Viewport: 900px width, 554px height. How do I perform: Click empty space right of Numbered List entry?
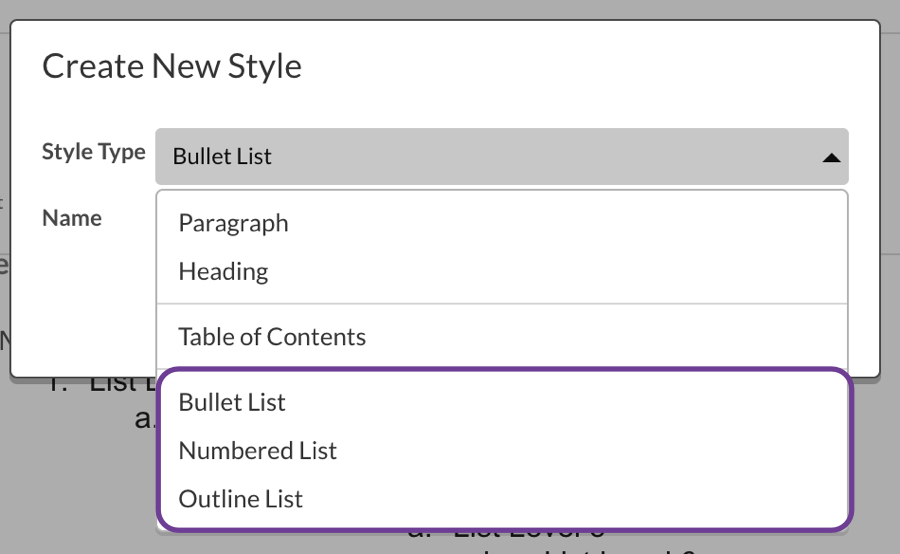click(600, 450)
